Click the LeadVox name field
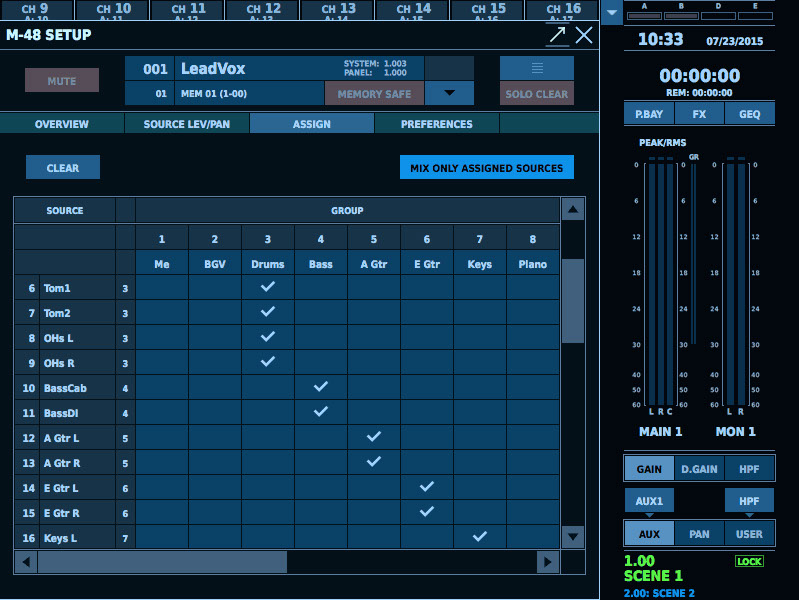The height and width of the screenshot is (600, 799). pos(299,68)
